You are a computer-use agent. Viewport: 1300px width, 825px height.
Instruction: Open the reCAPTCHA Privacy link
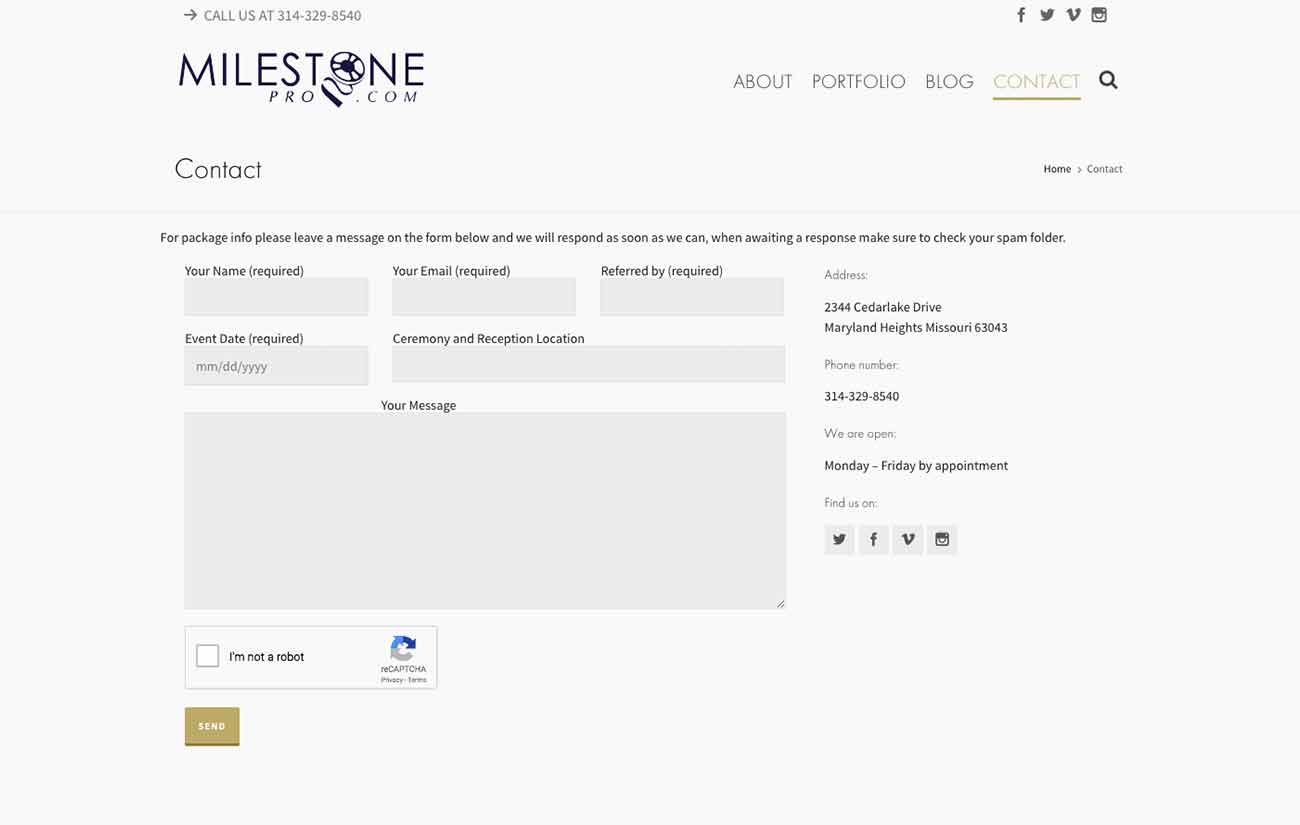click(x=391, y=680)
